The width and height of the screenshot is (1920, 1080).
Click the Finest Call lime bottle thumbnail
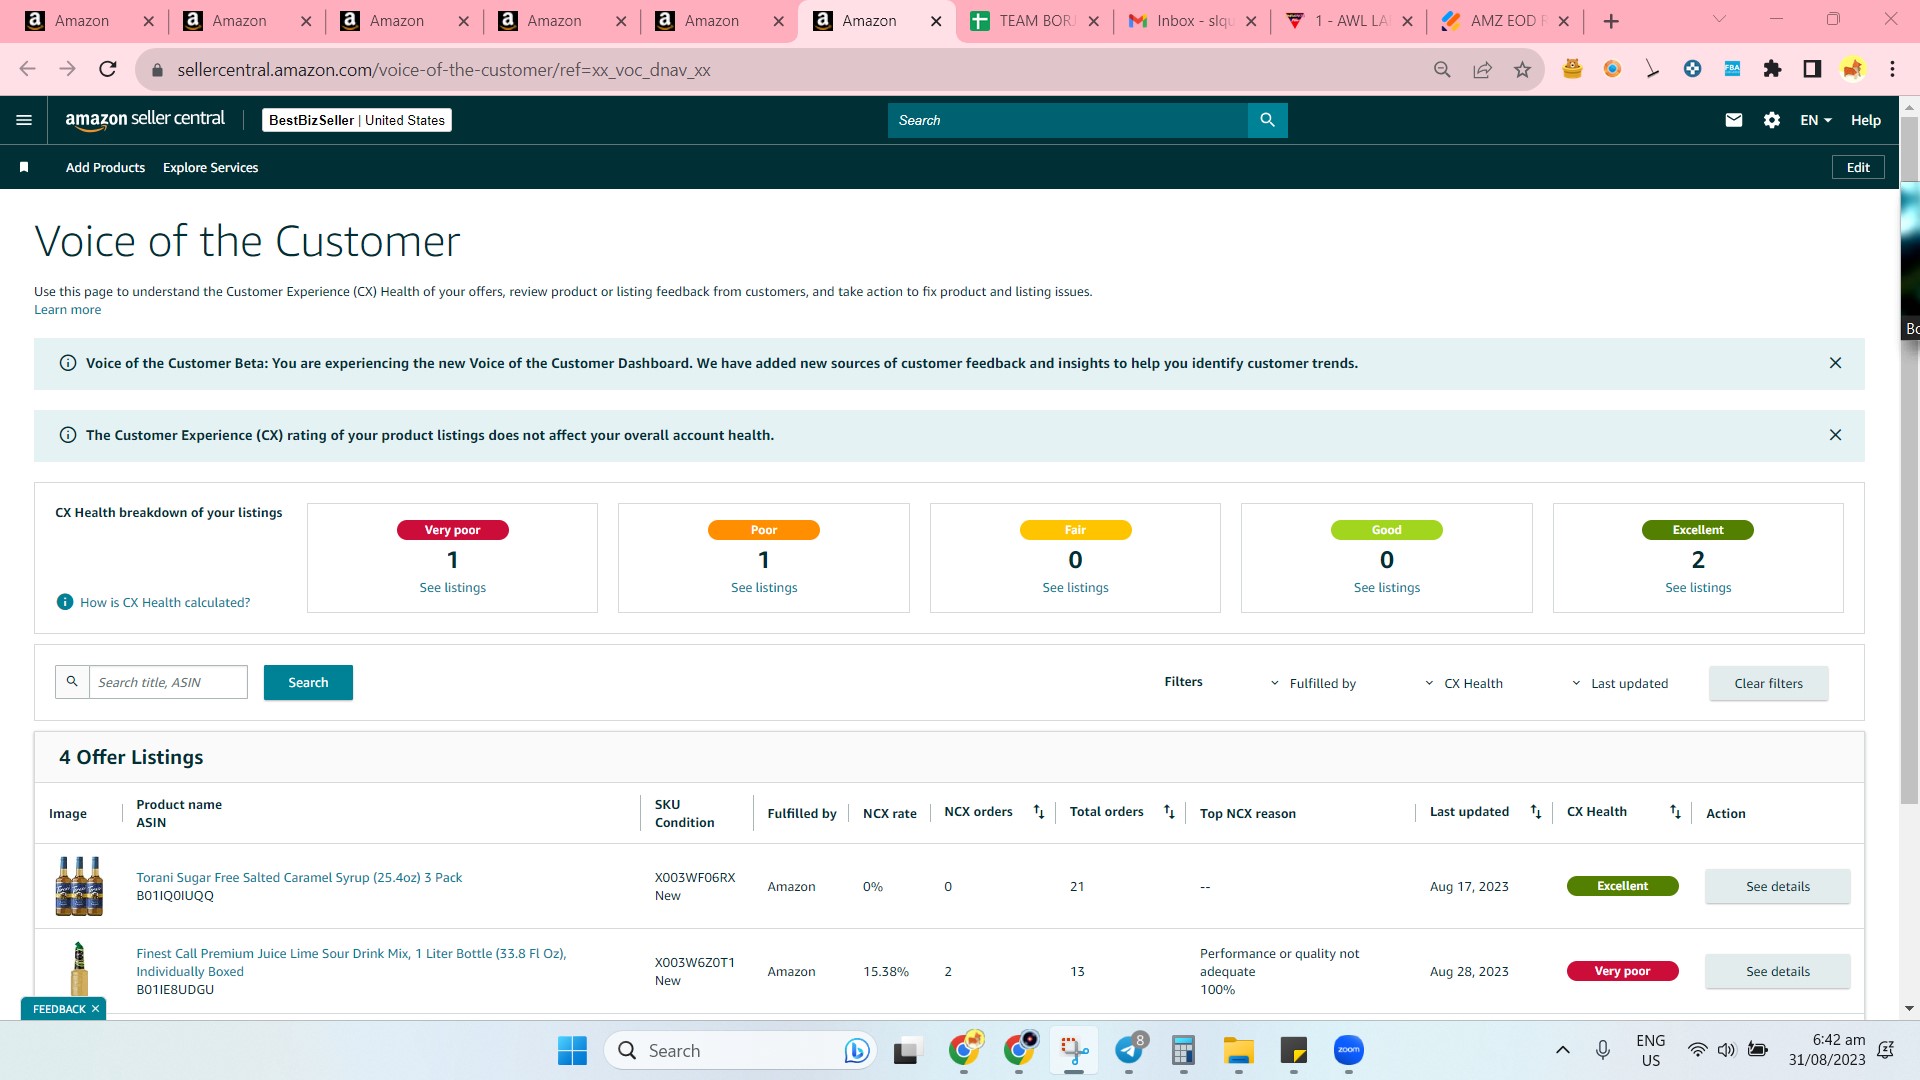[x=79, y=969]
